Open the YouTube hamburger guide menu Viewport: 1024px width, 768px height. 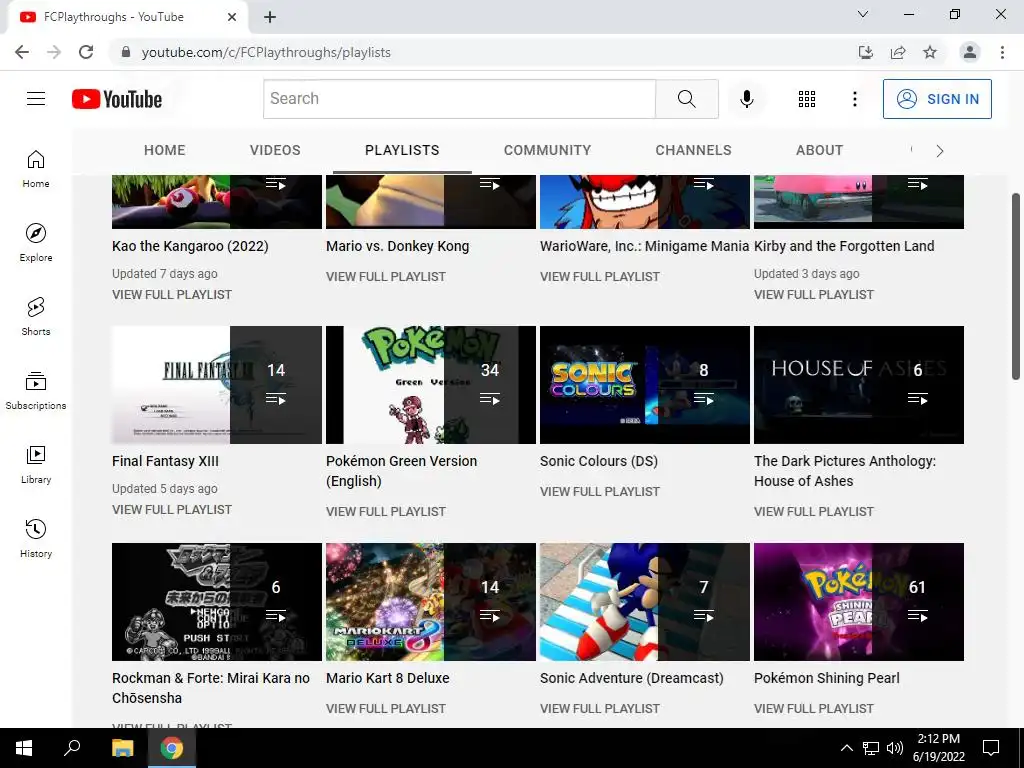[36, 99]
